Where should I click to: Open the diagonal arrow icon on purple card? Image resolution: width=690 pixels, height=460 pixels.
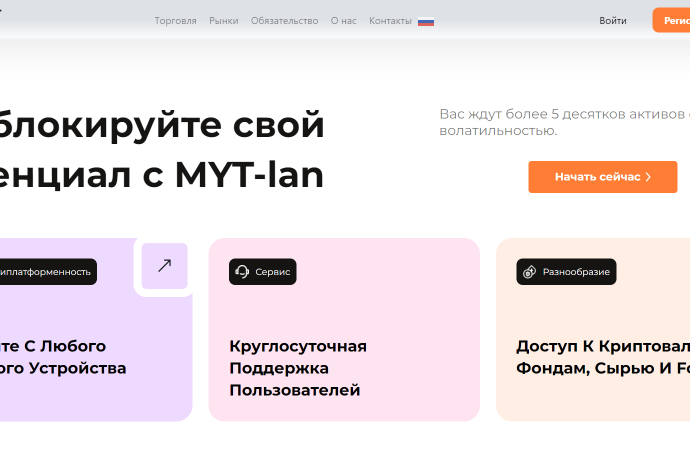pos(165,266)
